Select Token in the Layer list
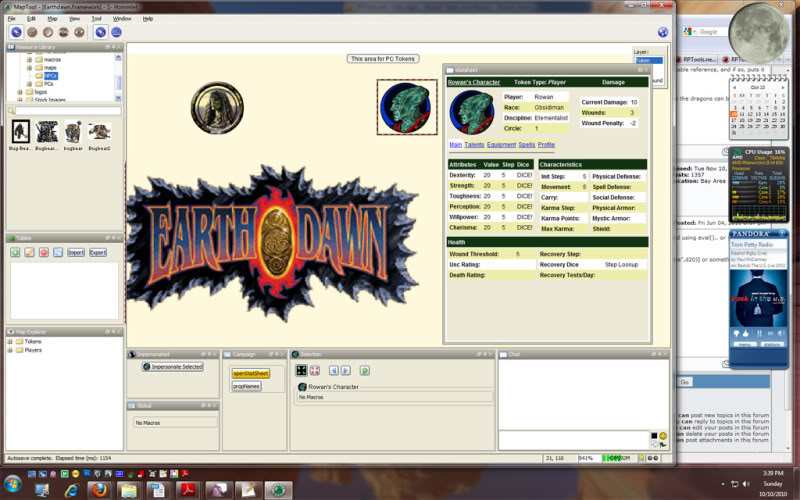The width and height of the screenshot is (800, 500). 649,61
